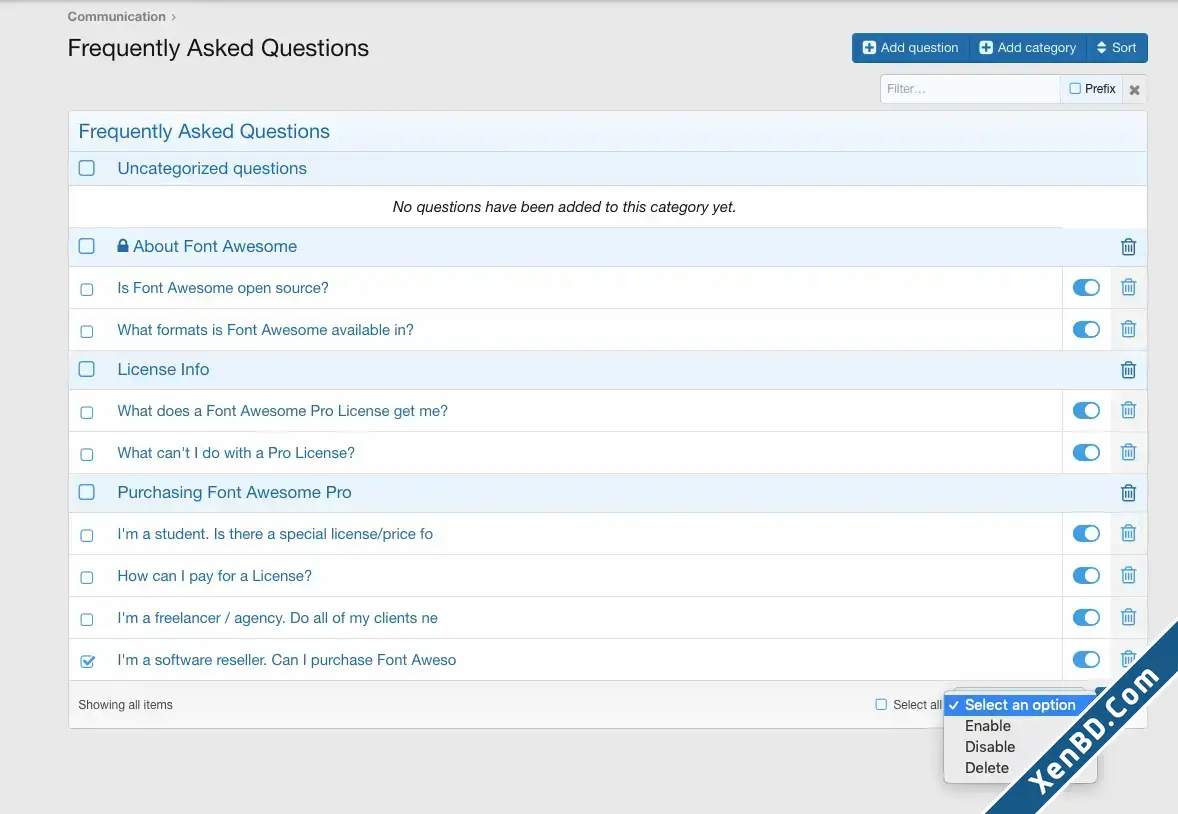Delete the 'I'm a student' question
Image resolution: width=1178 pixels, height=814 pixels.
coord(1128,534)
